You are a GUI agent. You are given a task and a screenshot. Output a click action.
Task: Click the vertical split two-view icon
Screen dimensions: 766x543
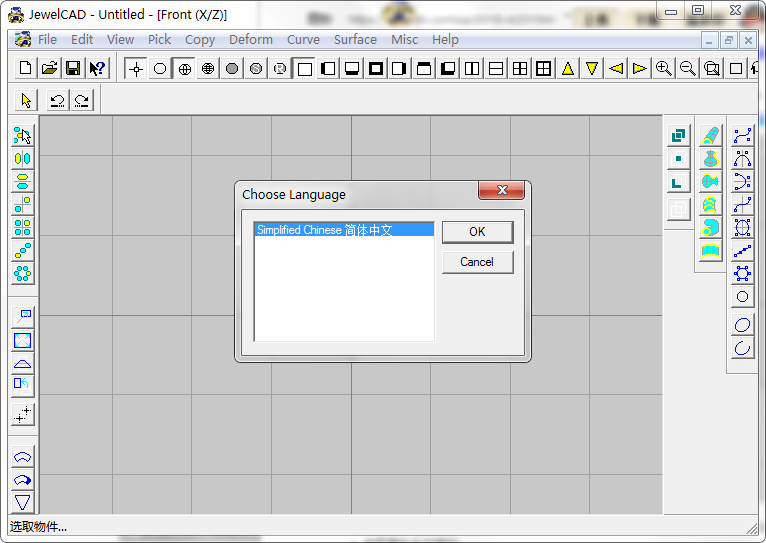472,69
